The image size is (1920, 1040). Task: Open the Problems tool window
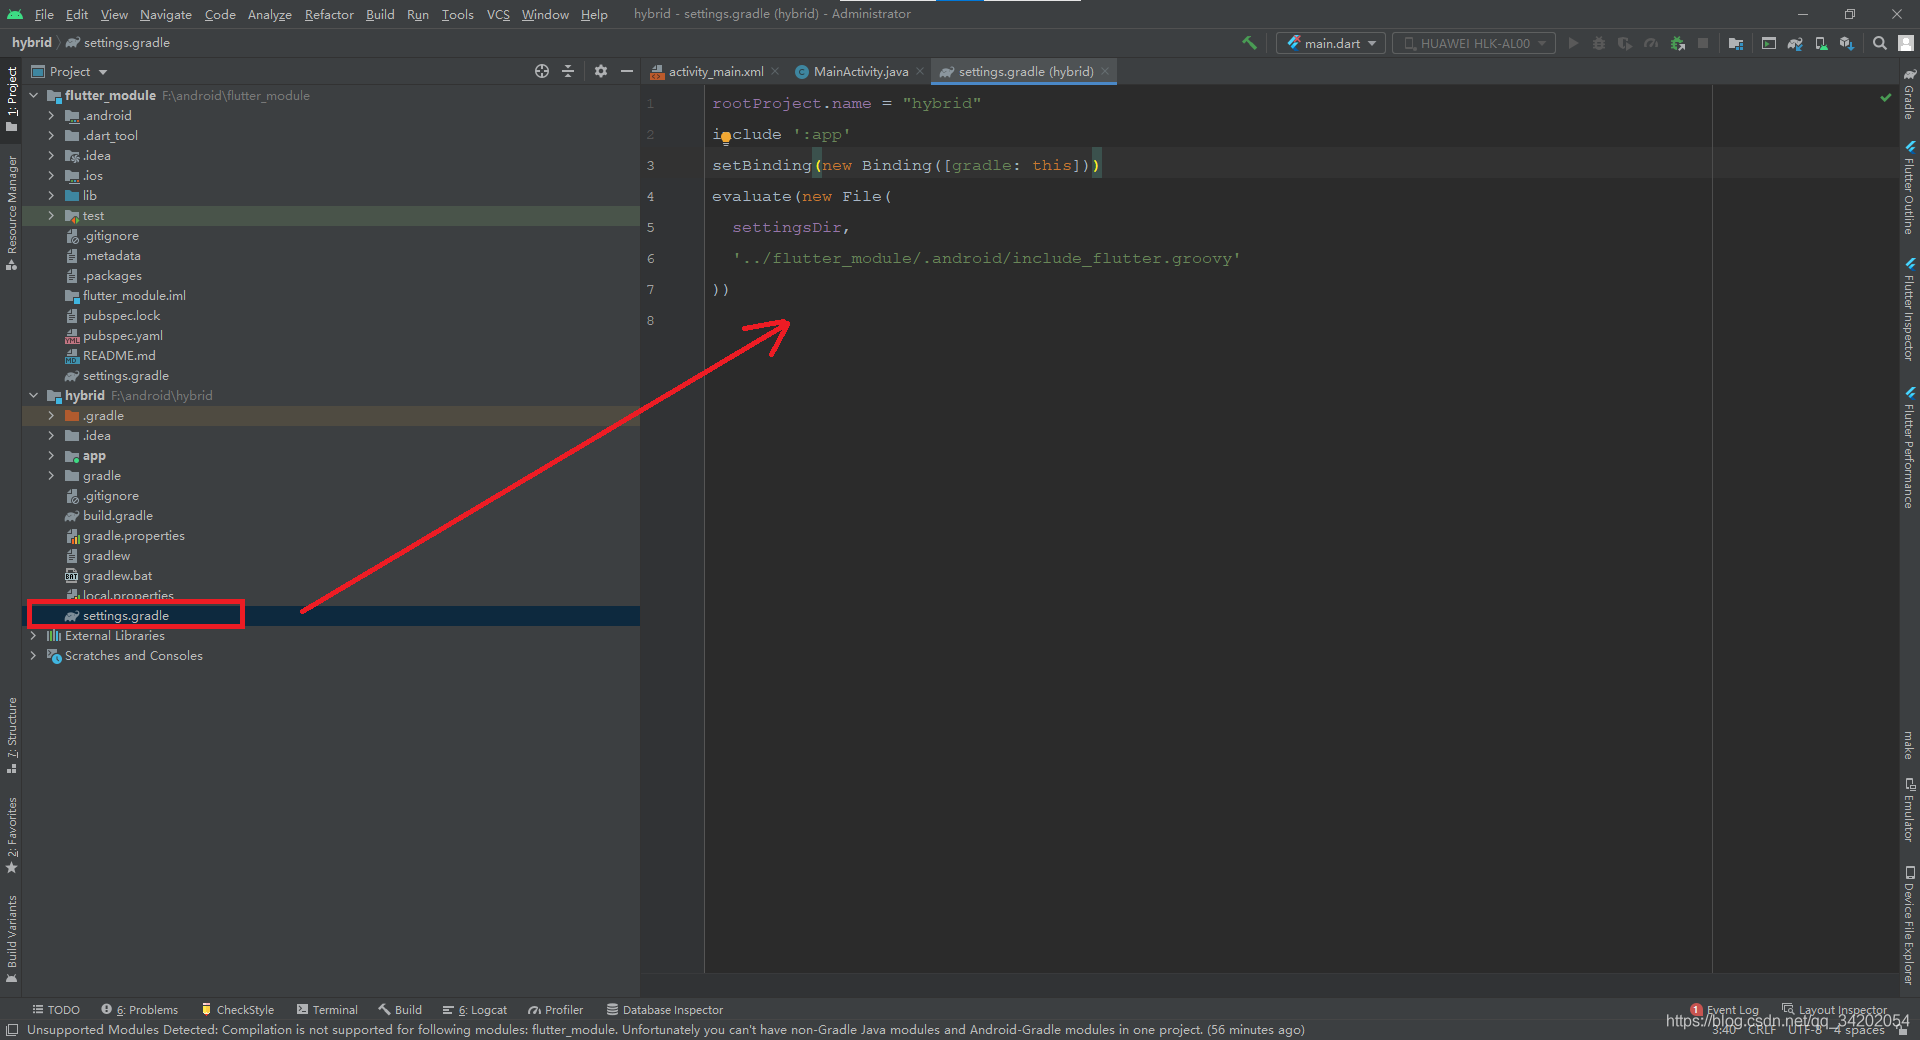click(x=140, y=1009)
